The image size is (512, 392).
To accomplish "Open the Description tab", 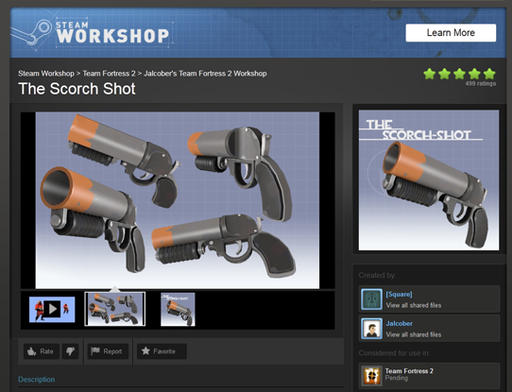I will point(37,379).
